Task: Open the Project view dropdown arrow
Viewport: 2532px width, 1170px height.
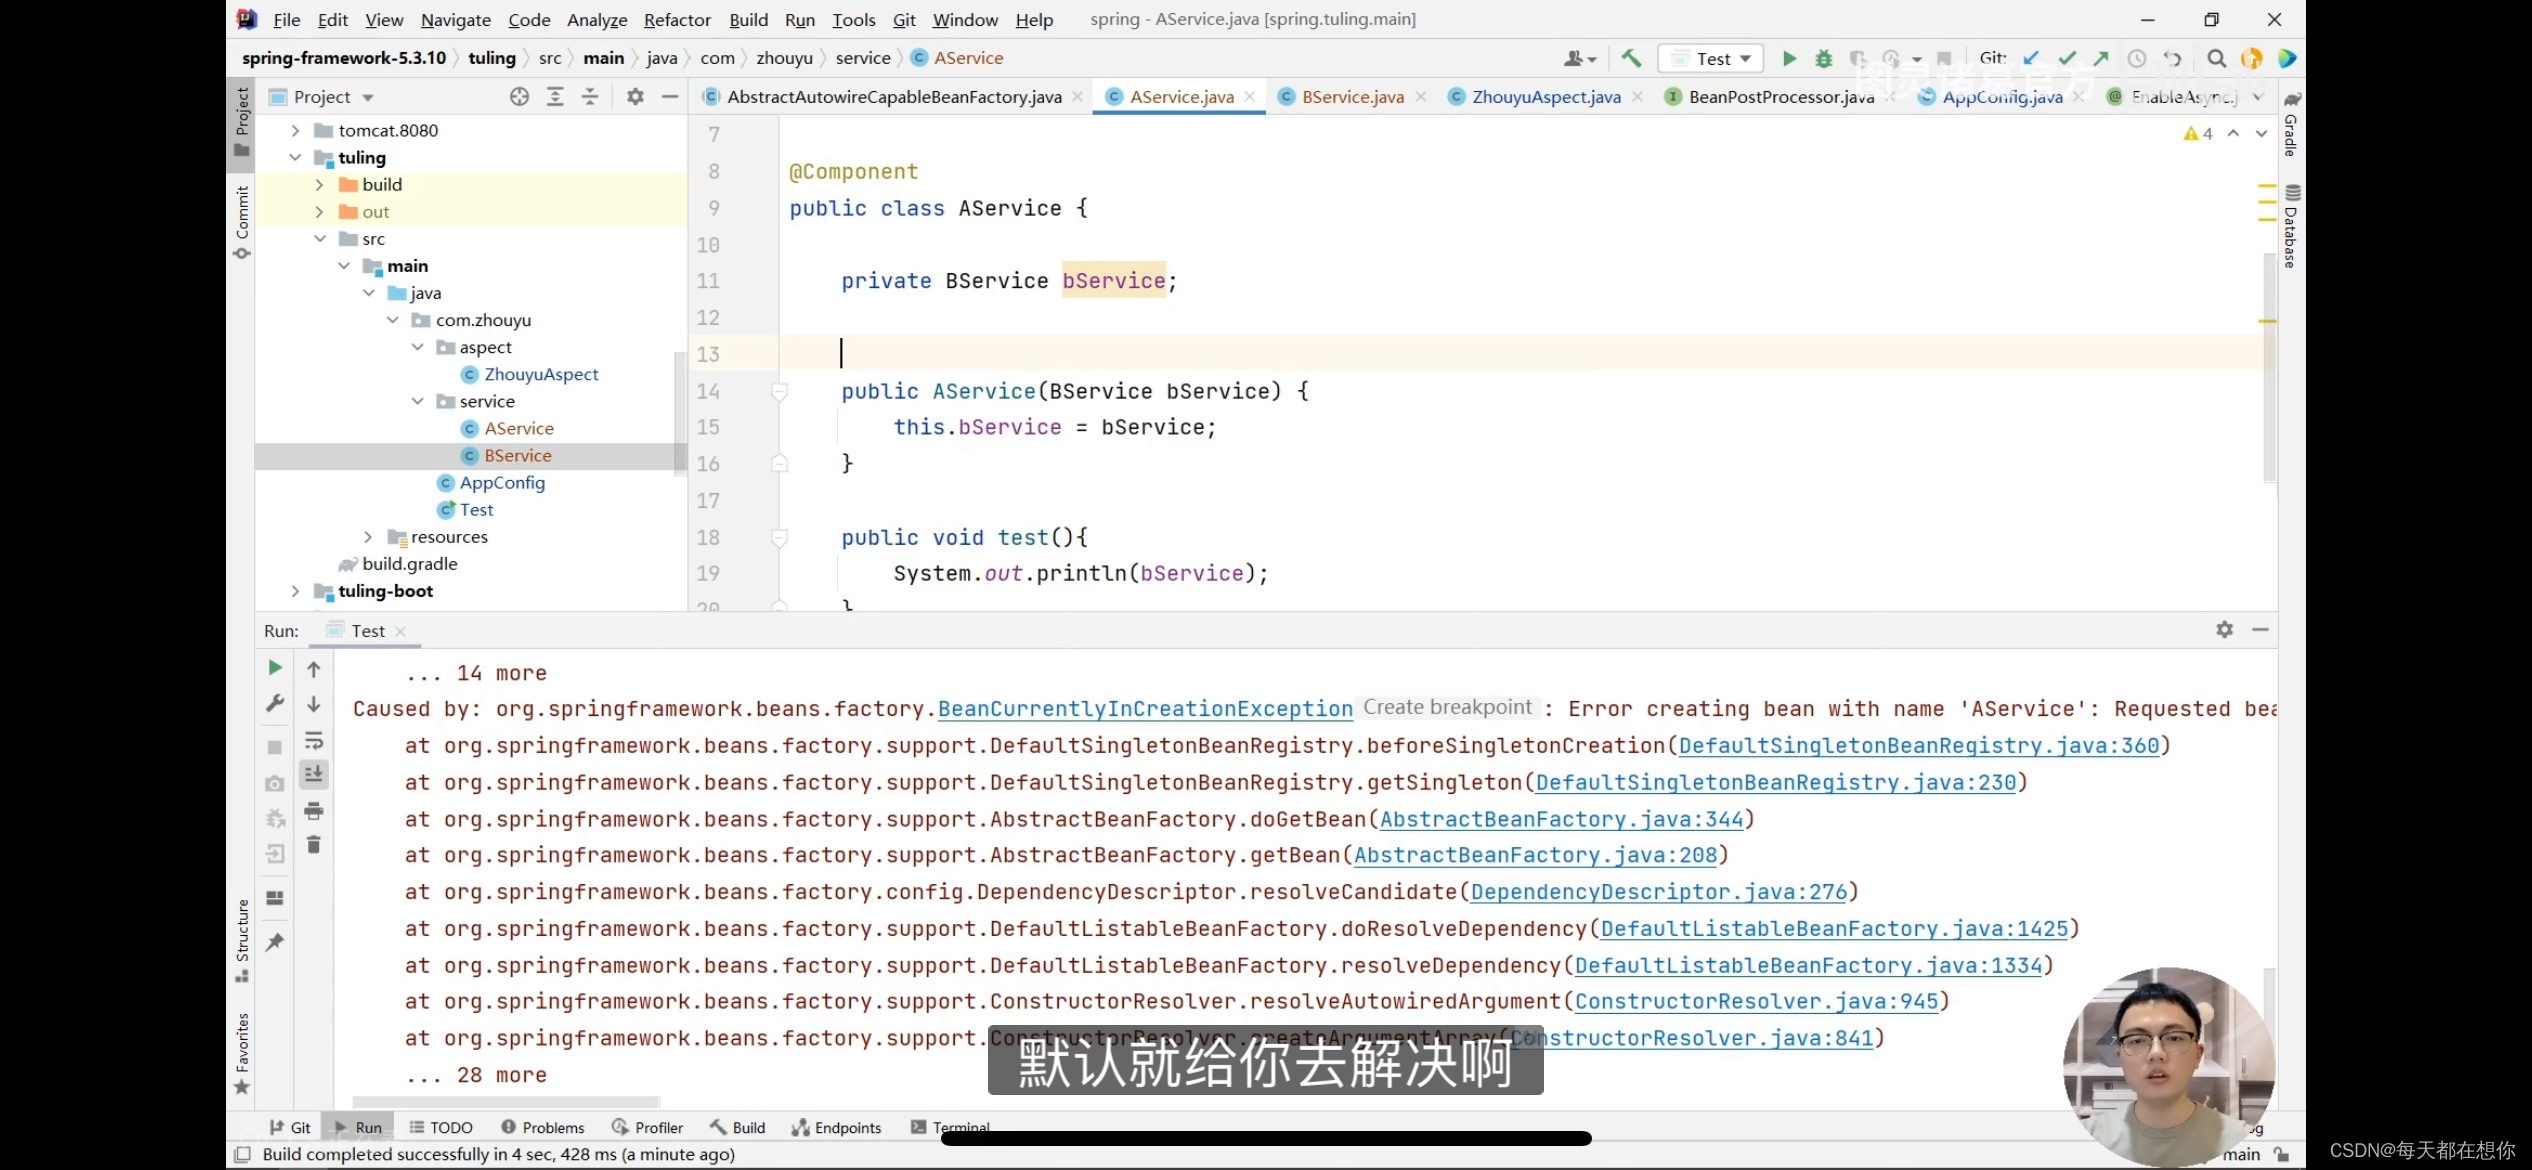Action: click(368, 97)
